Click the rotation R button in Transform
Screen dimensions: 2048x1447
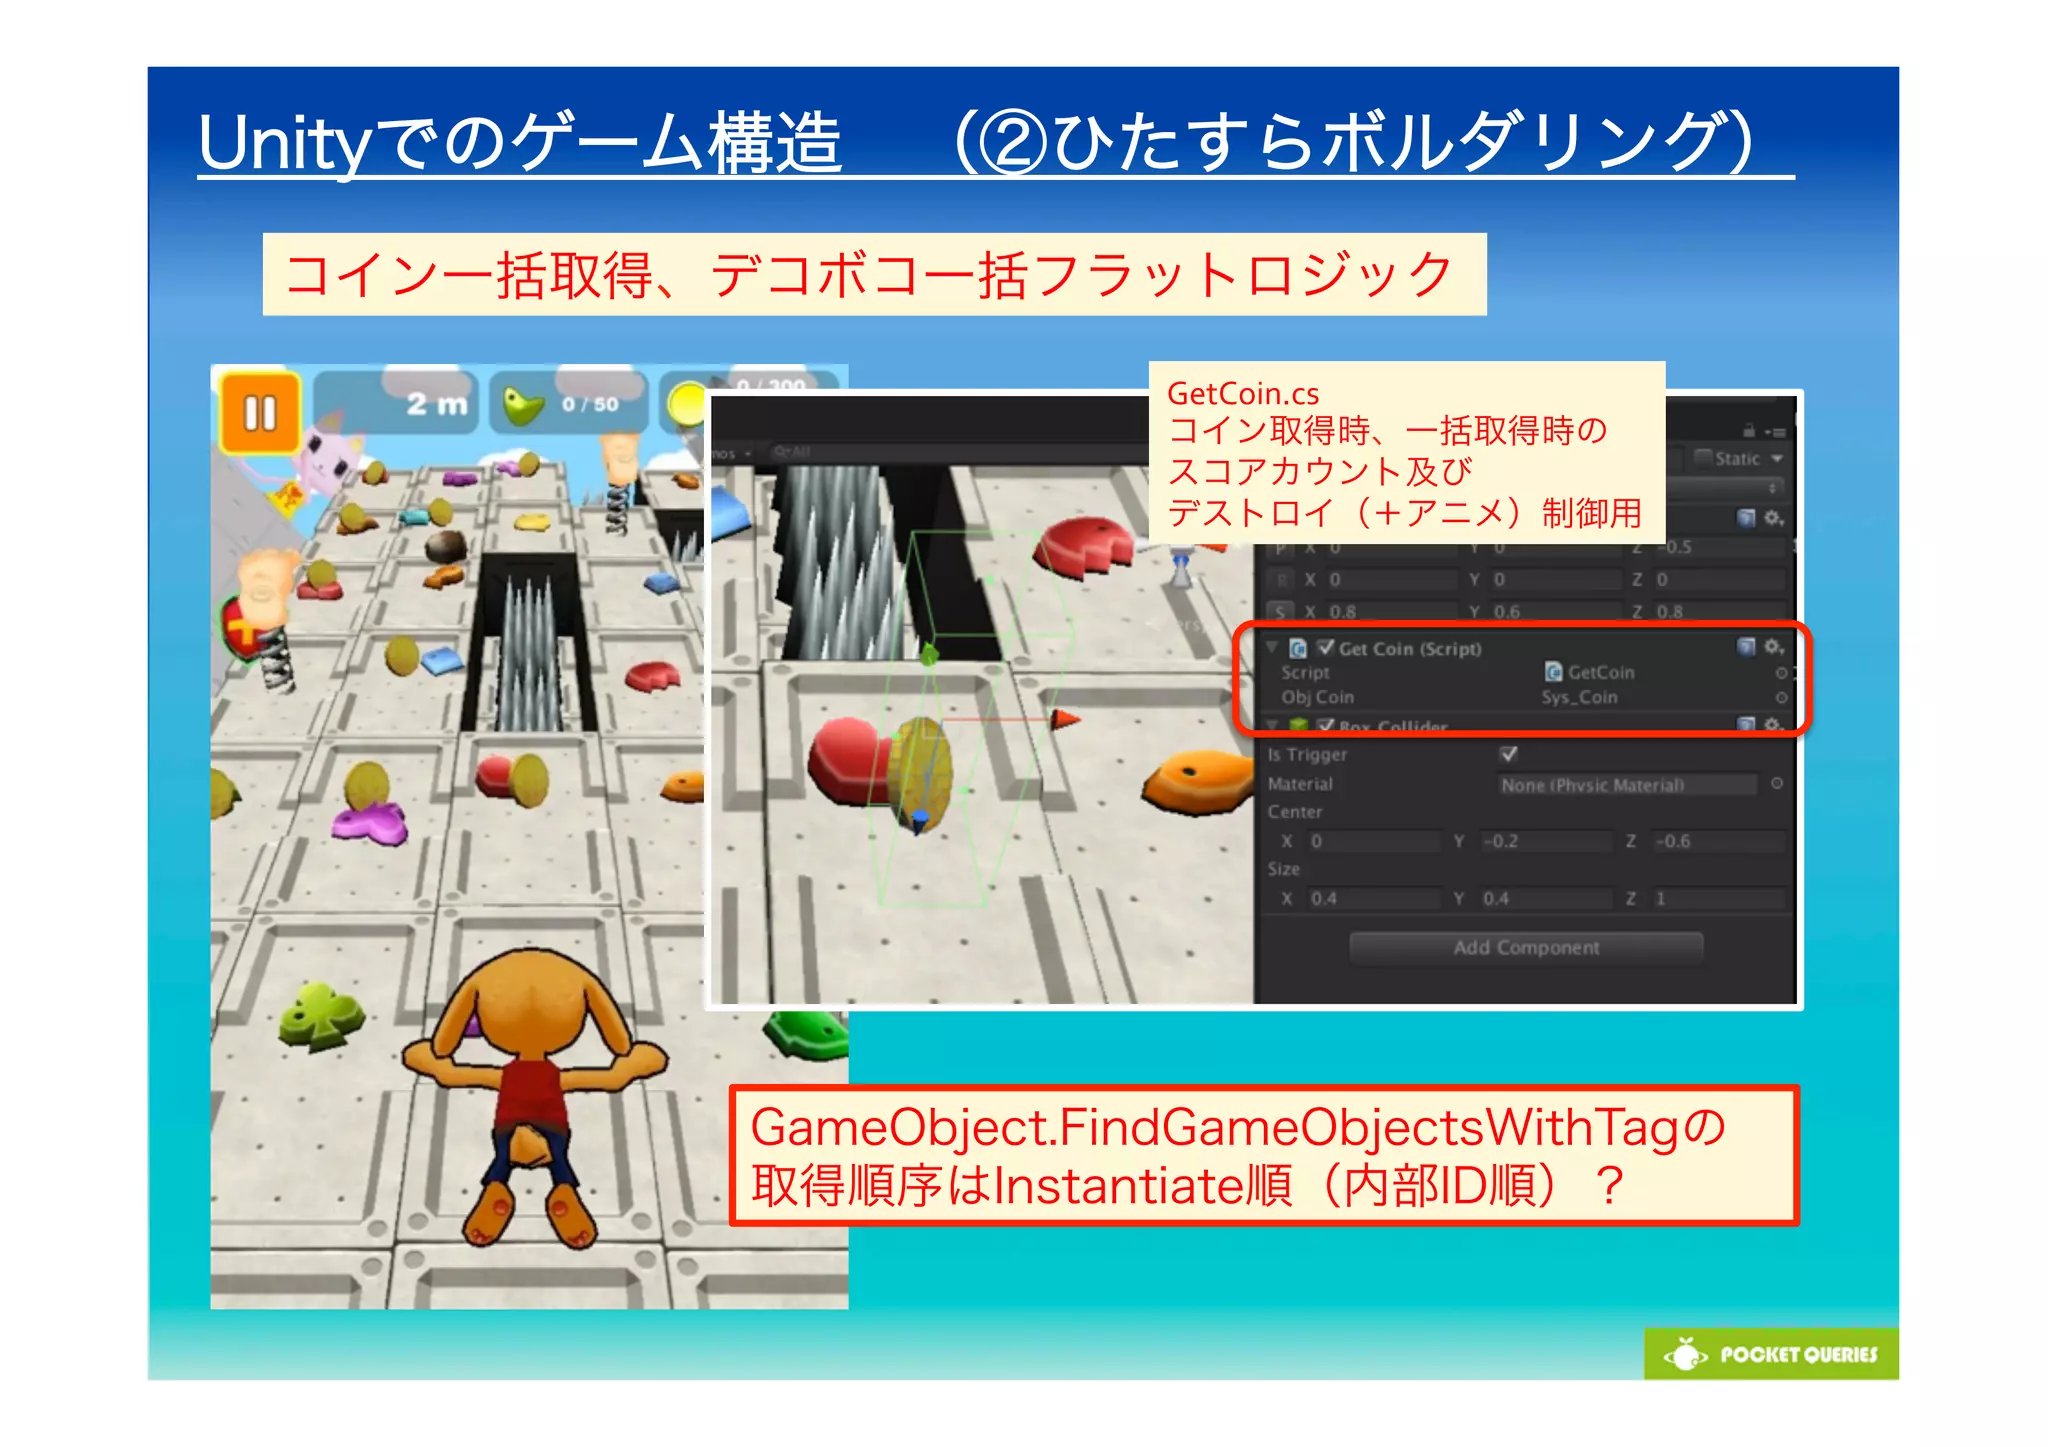[1281, 580]
